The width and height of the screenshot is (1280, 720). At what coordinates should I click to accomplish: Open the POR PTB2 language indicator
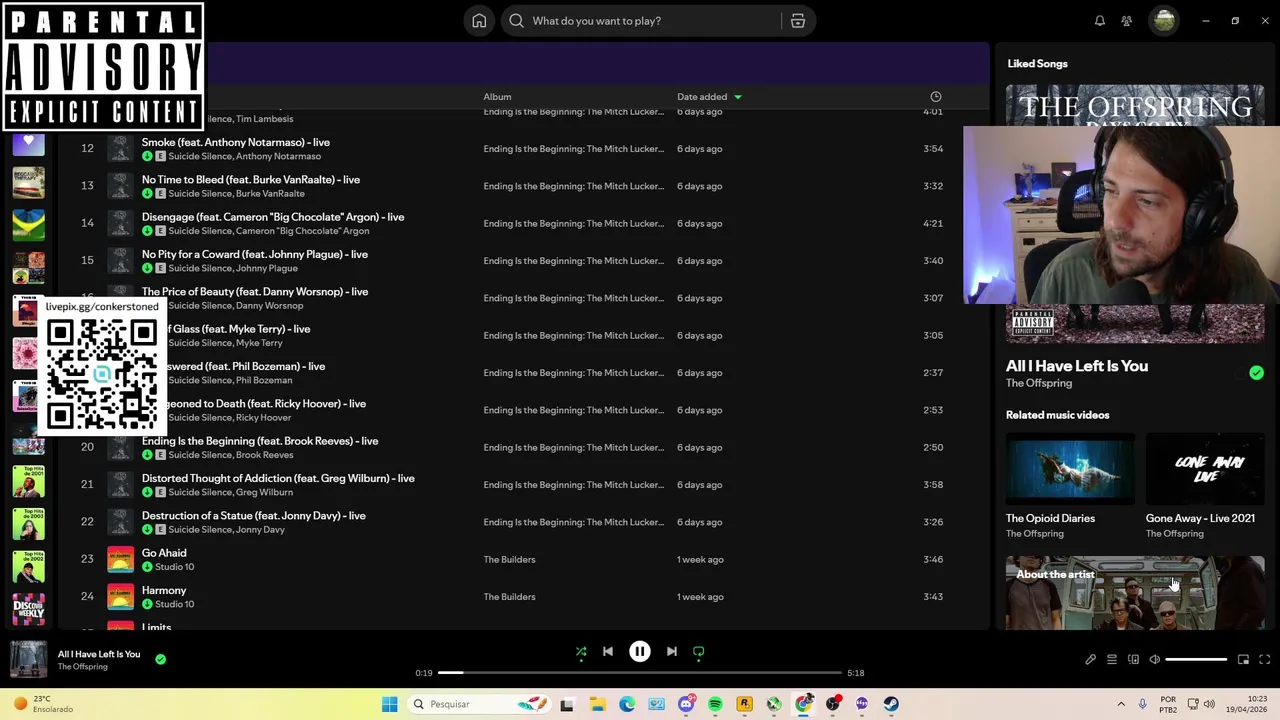tap(1168, 704)
